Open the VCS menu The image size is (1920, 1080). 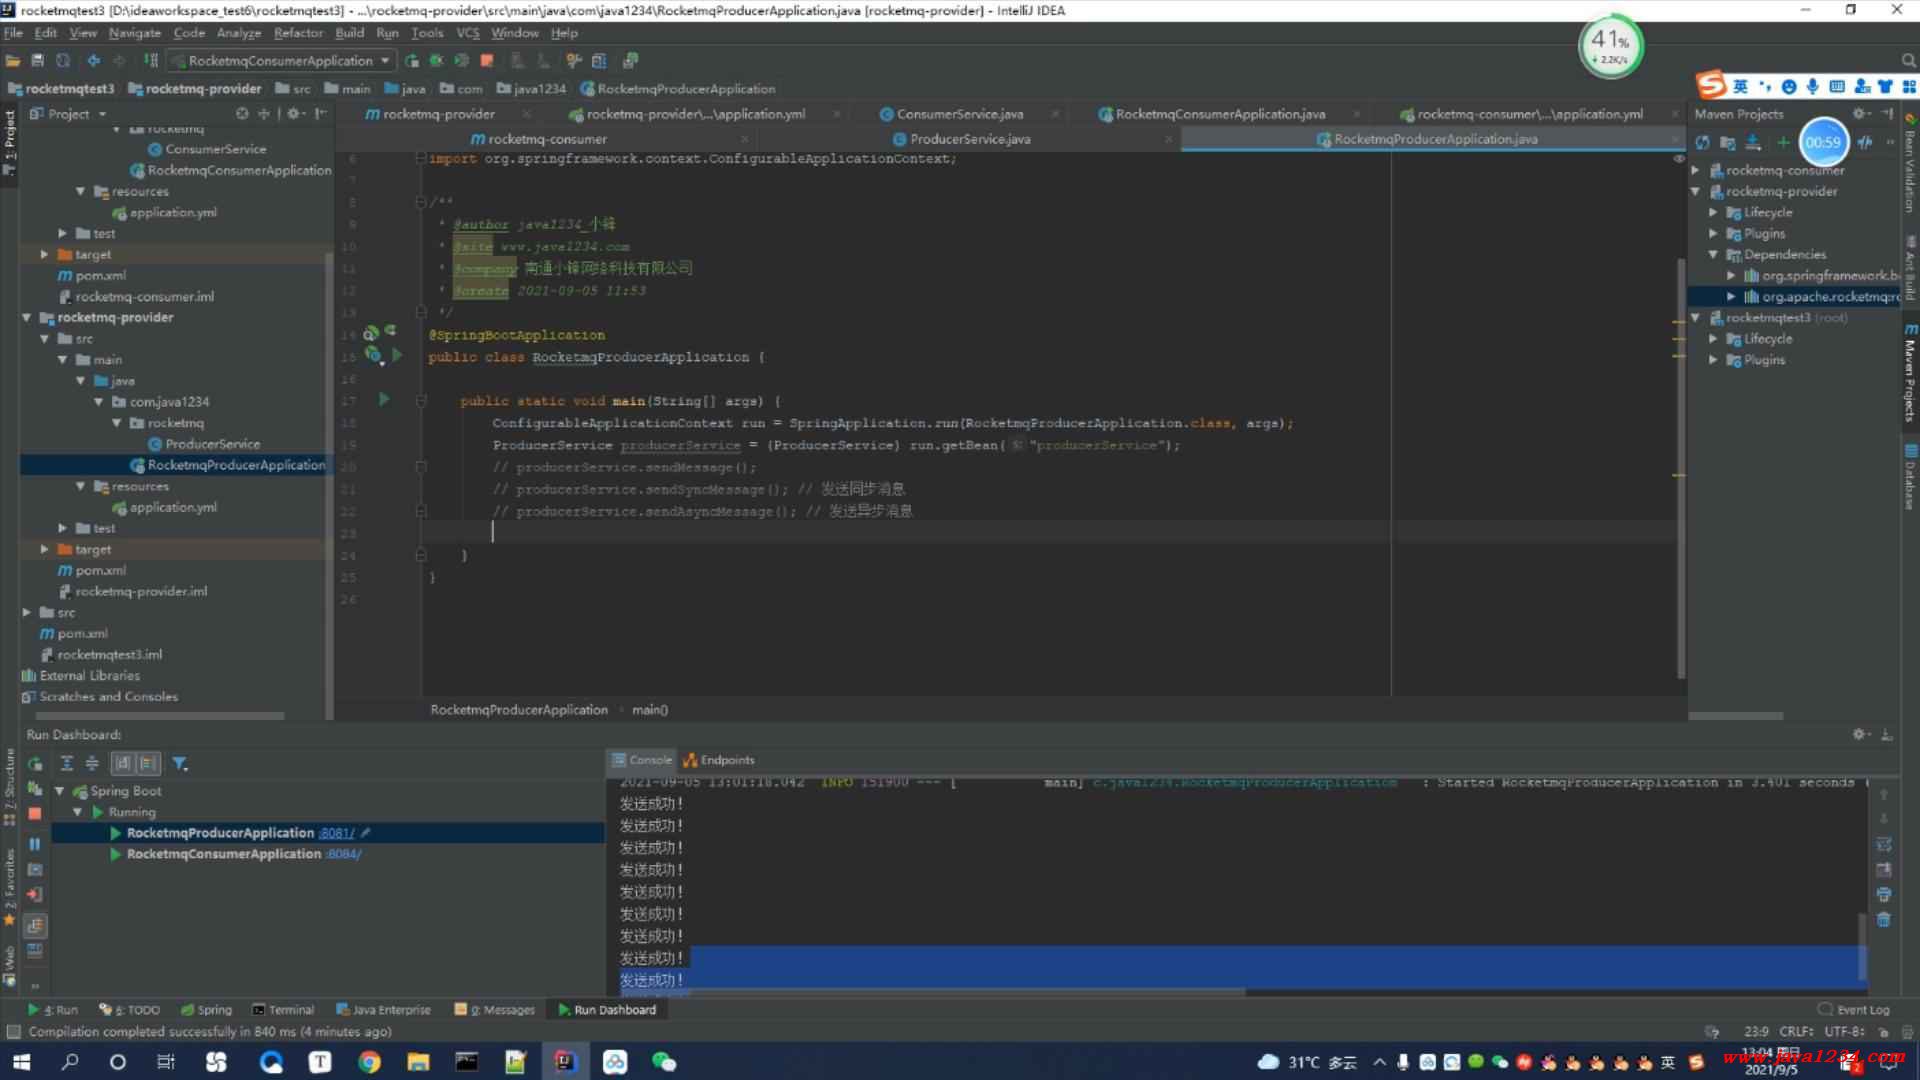coord(467,33)
